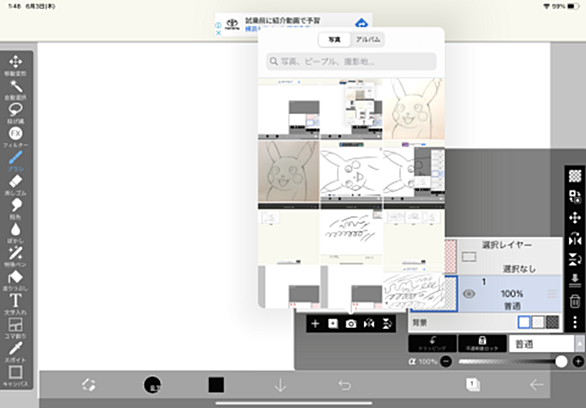586x408 pixels.
Task: Open brush size circle in bottom bar
Action: pyautogui.click(x=152, y=384)
